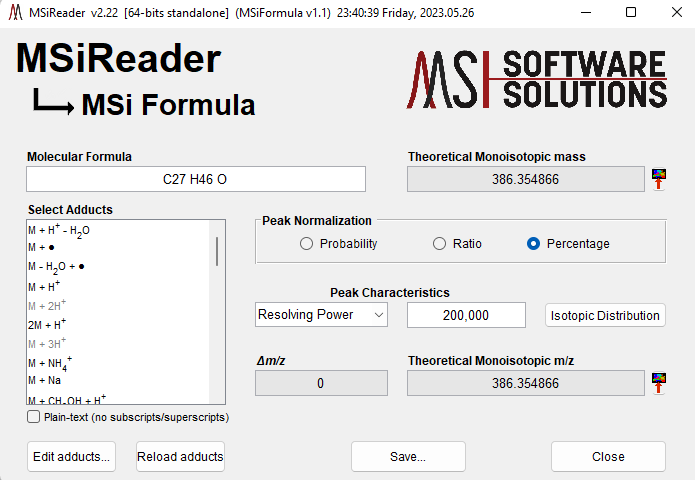Select the M + Na adduct

click(x=45, y=381)
